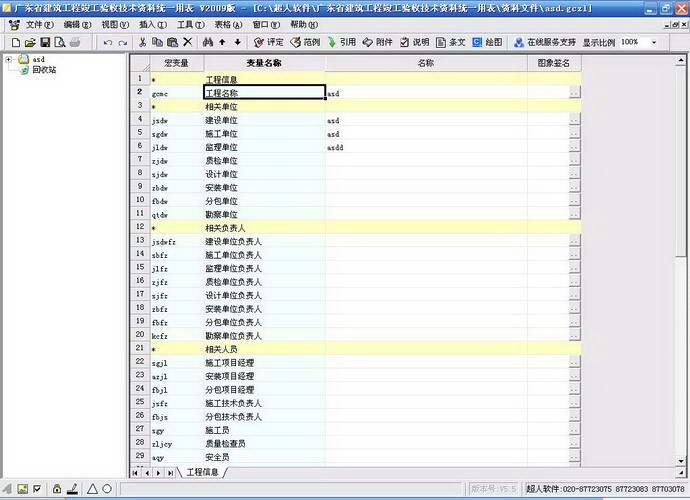Click vertical scrollbar up arrow
Viewport: 690px width, 500px height.
(x=681, y=60)
